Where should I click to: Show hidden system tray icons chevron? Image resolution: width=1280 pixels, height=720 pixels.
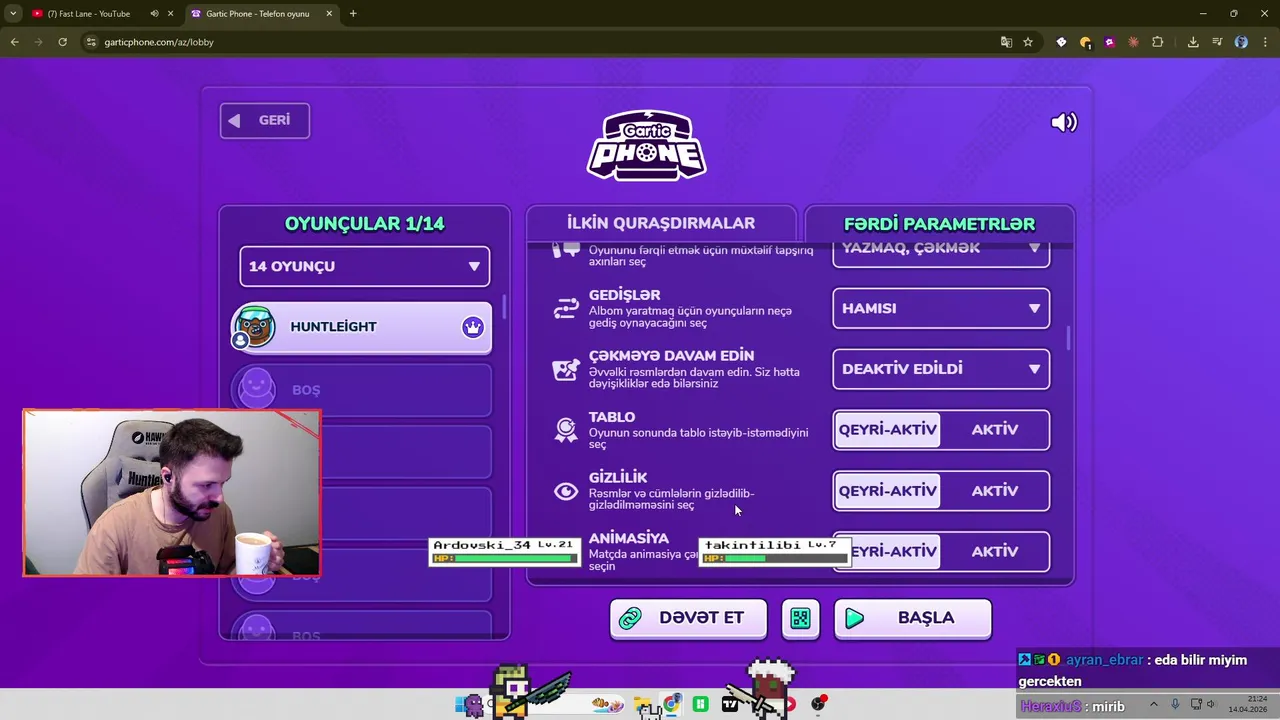tap(1154, 704)
